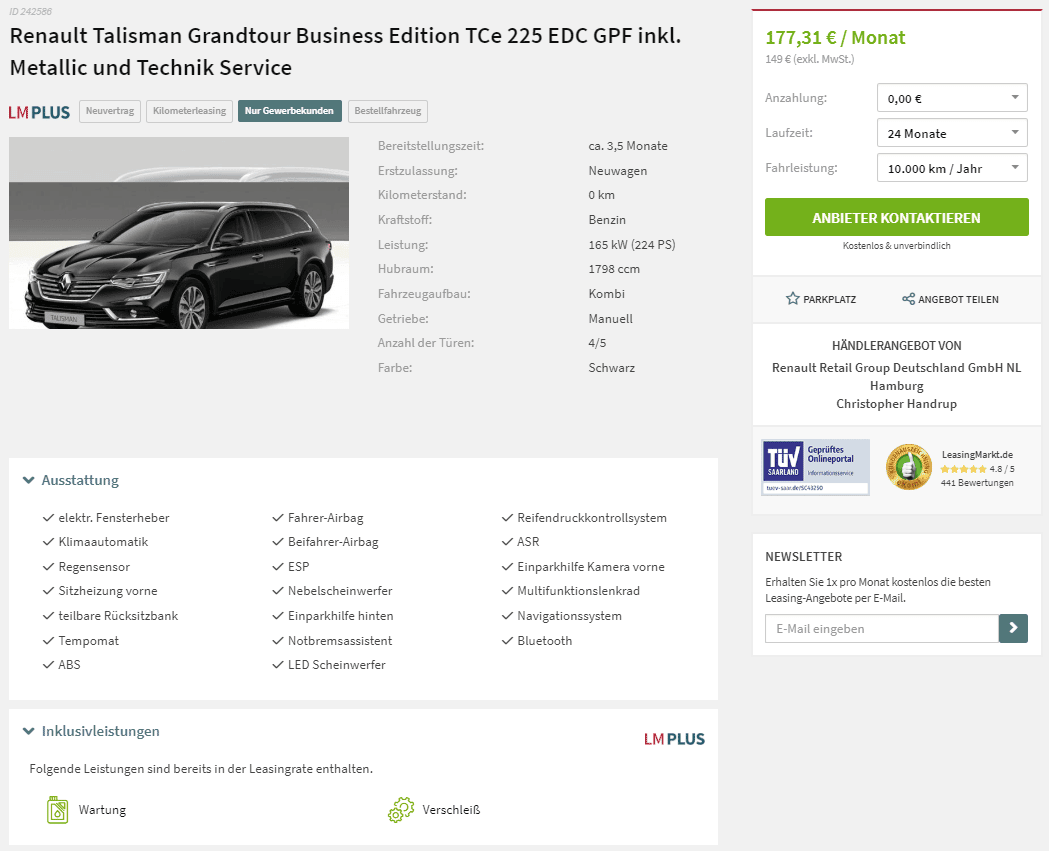Click the Bestellfahrzeug tag
1049x851 pixels.
(x=387, y=111)
